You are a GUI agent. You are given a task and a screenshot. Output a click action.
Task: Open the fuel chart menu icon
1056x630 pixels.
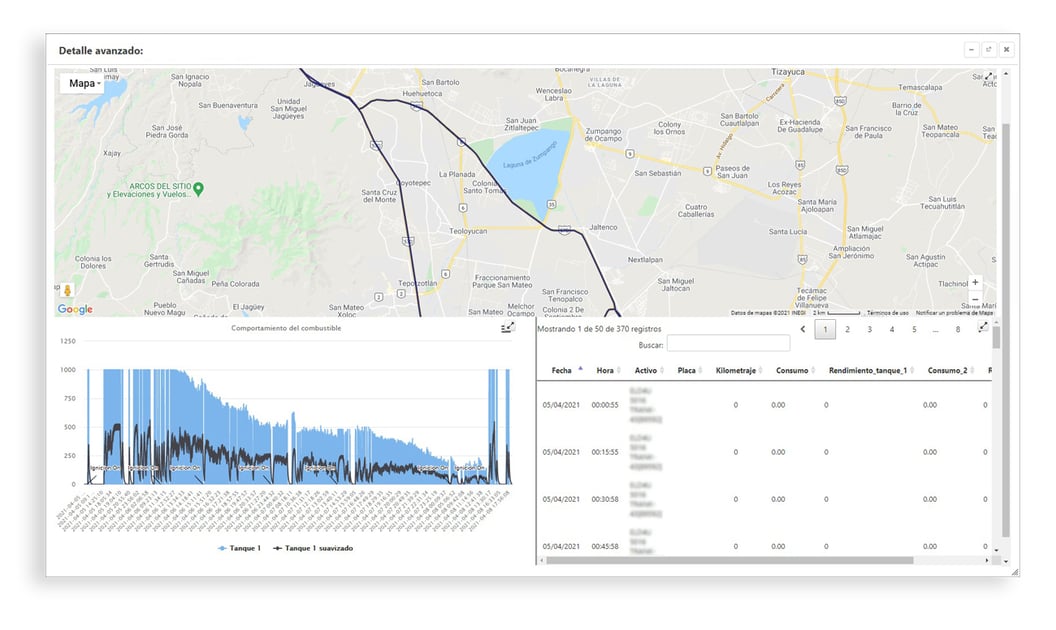(x=507, y=327)
